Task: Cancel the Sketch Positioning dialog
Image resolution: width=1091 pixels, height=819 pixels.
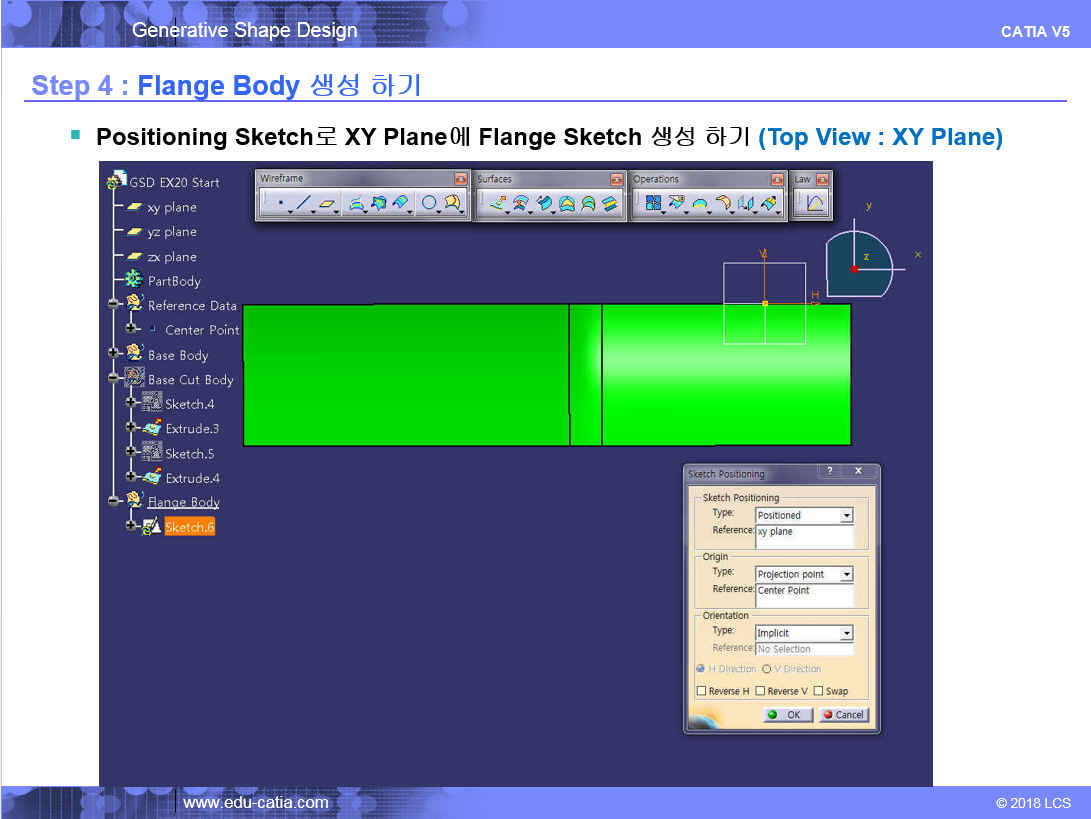Action: coord(844,715)
